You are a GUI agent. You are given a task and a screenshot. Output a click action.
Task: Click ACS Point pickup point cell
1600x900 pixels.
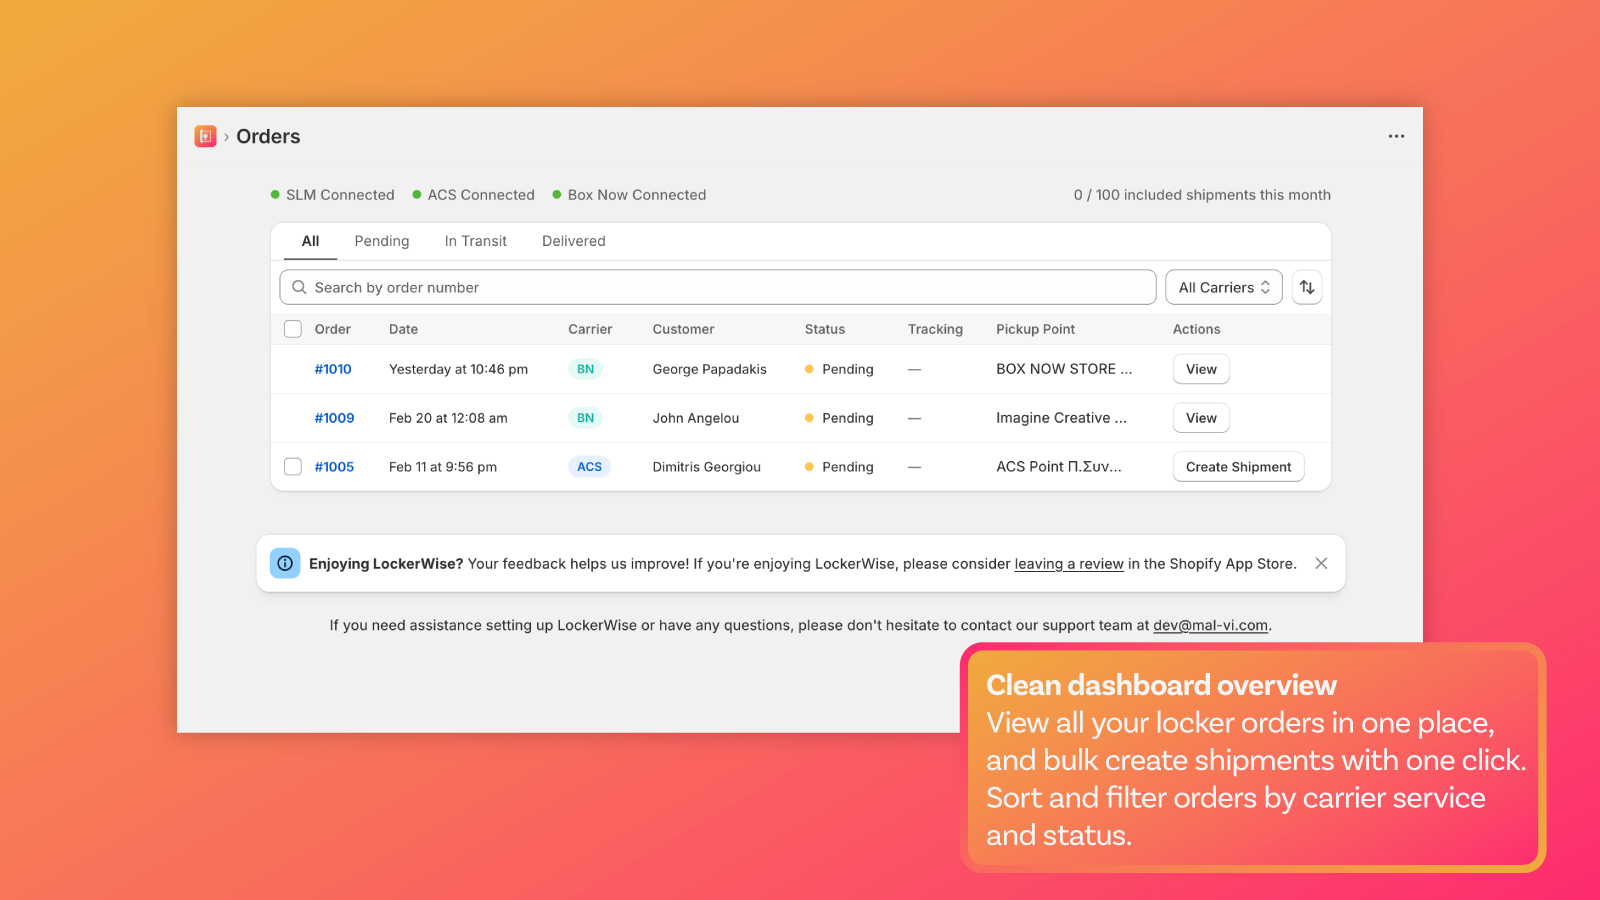point(1058,467)
